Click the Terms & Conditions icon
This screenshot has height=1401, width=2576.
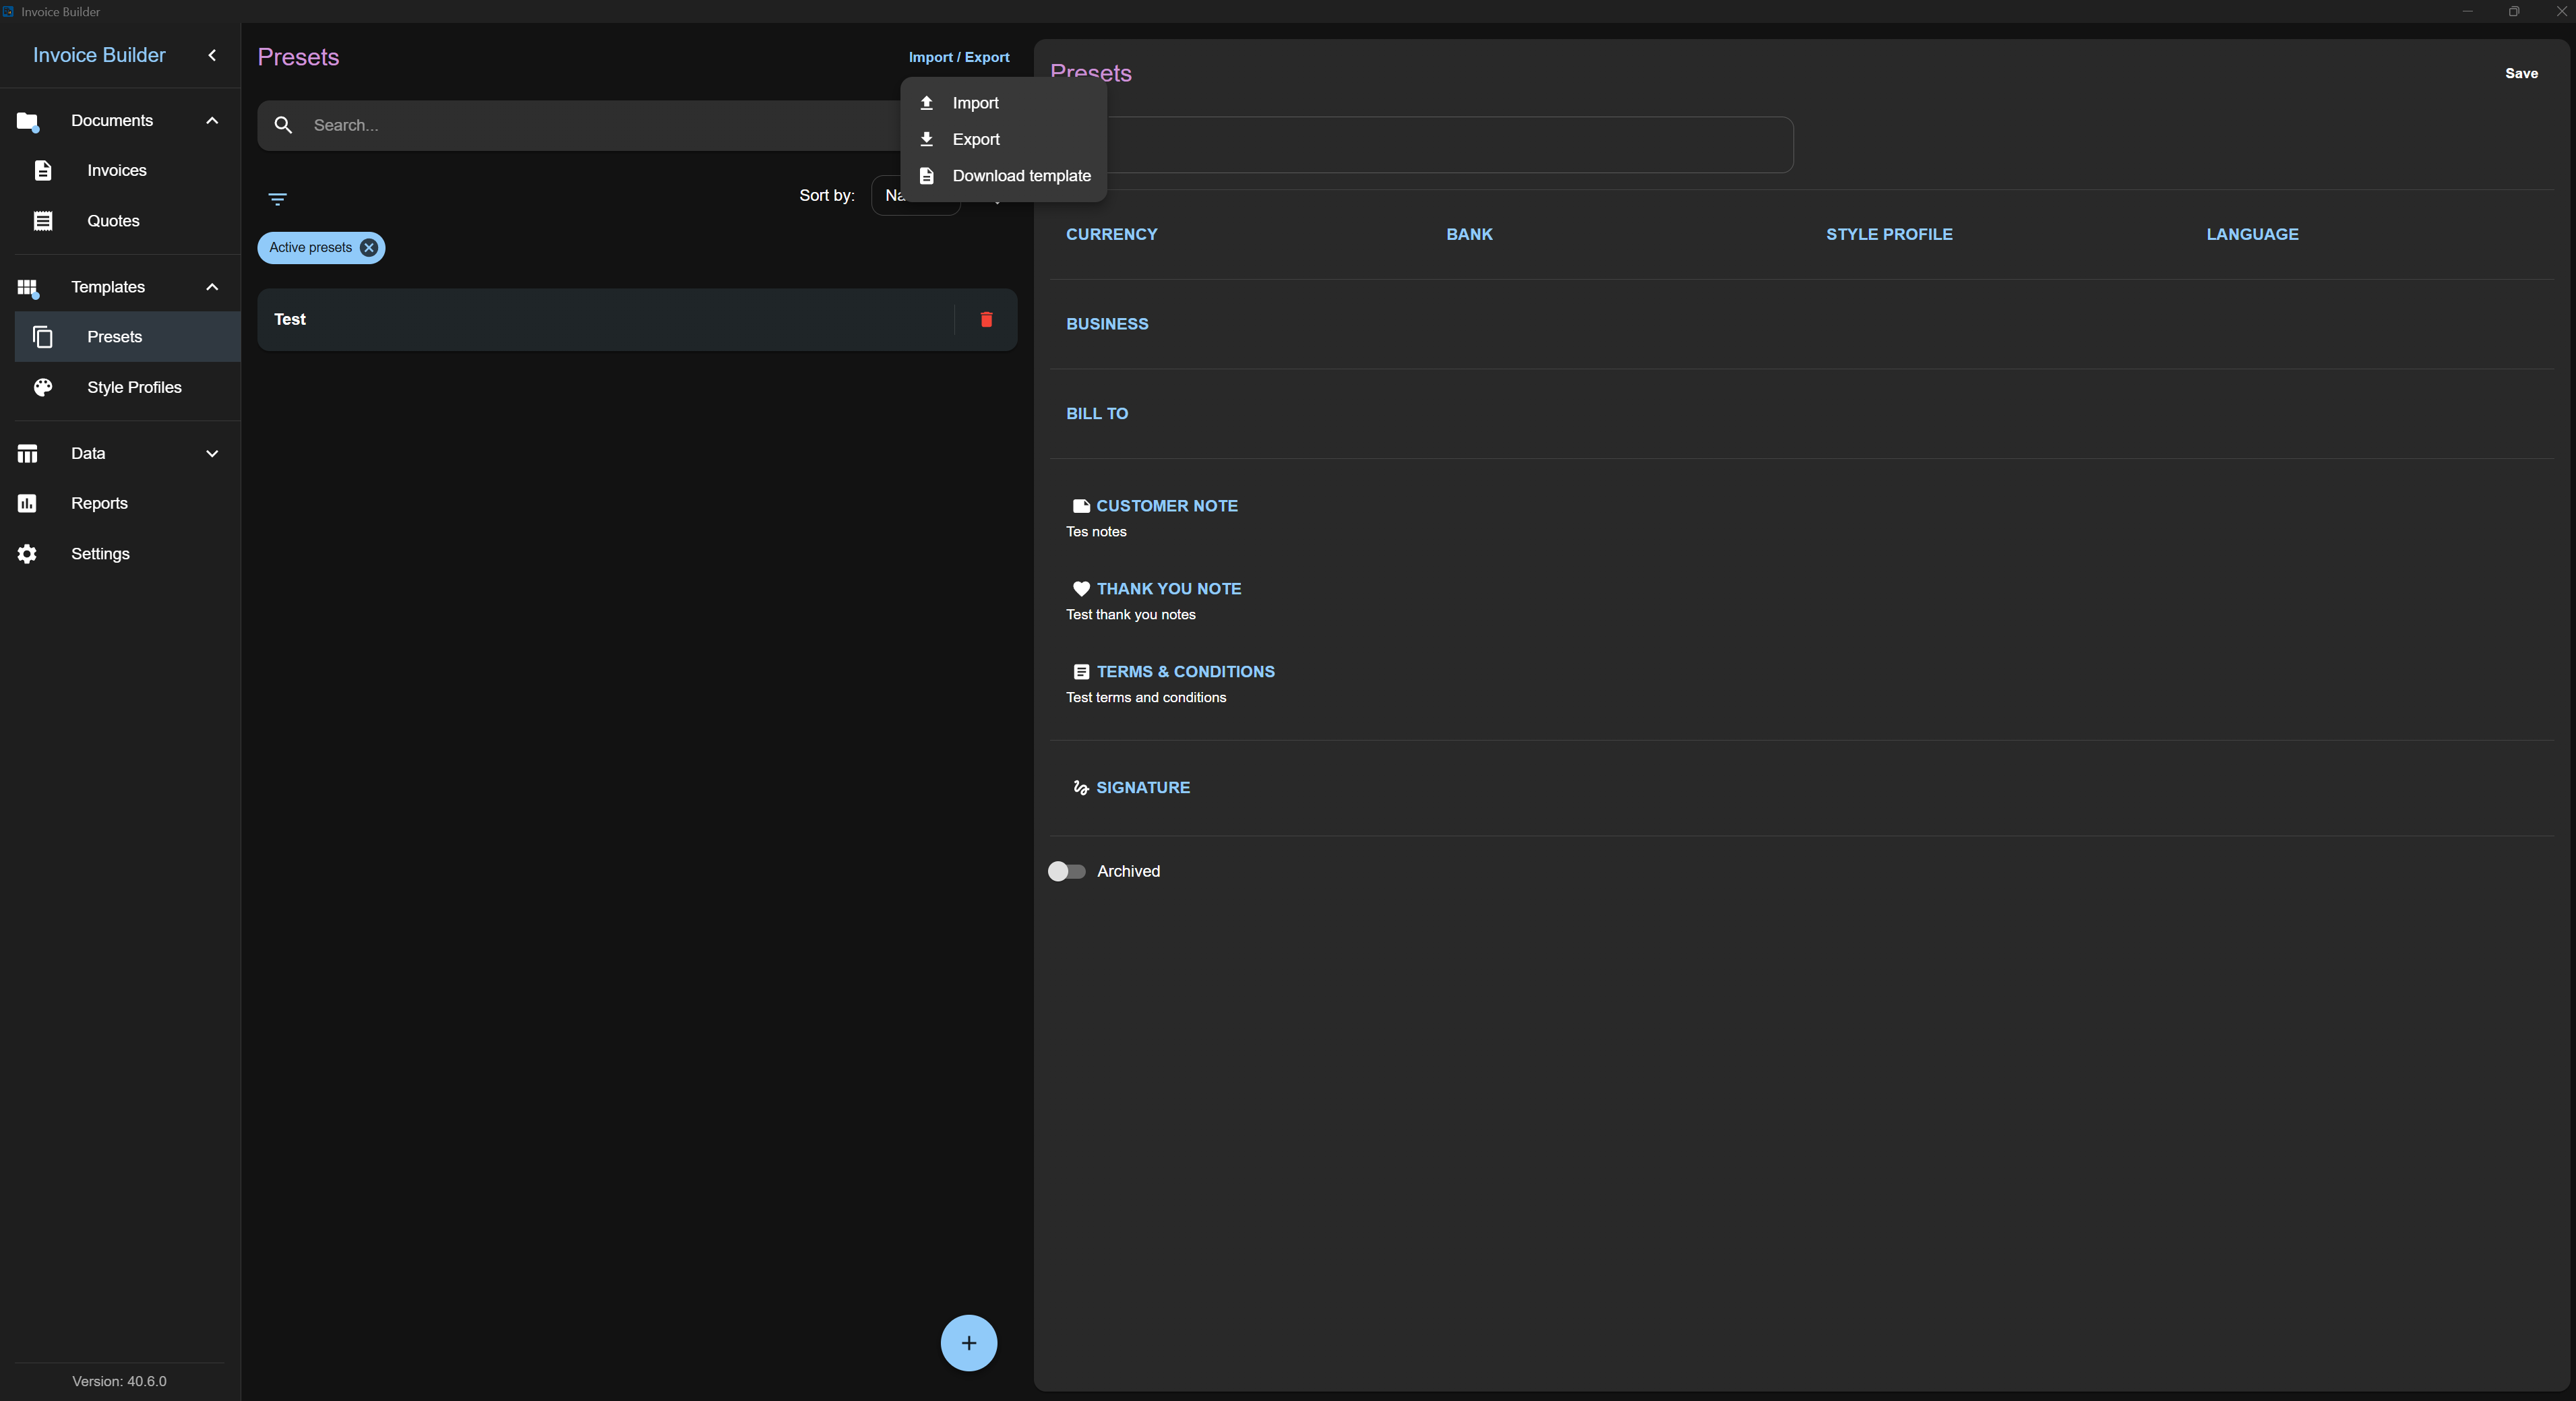tap(1081, 672)
